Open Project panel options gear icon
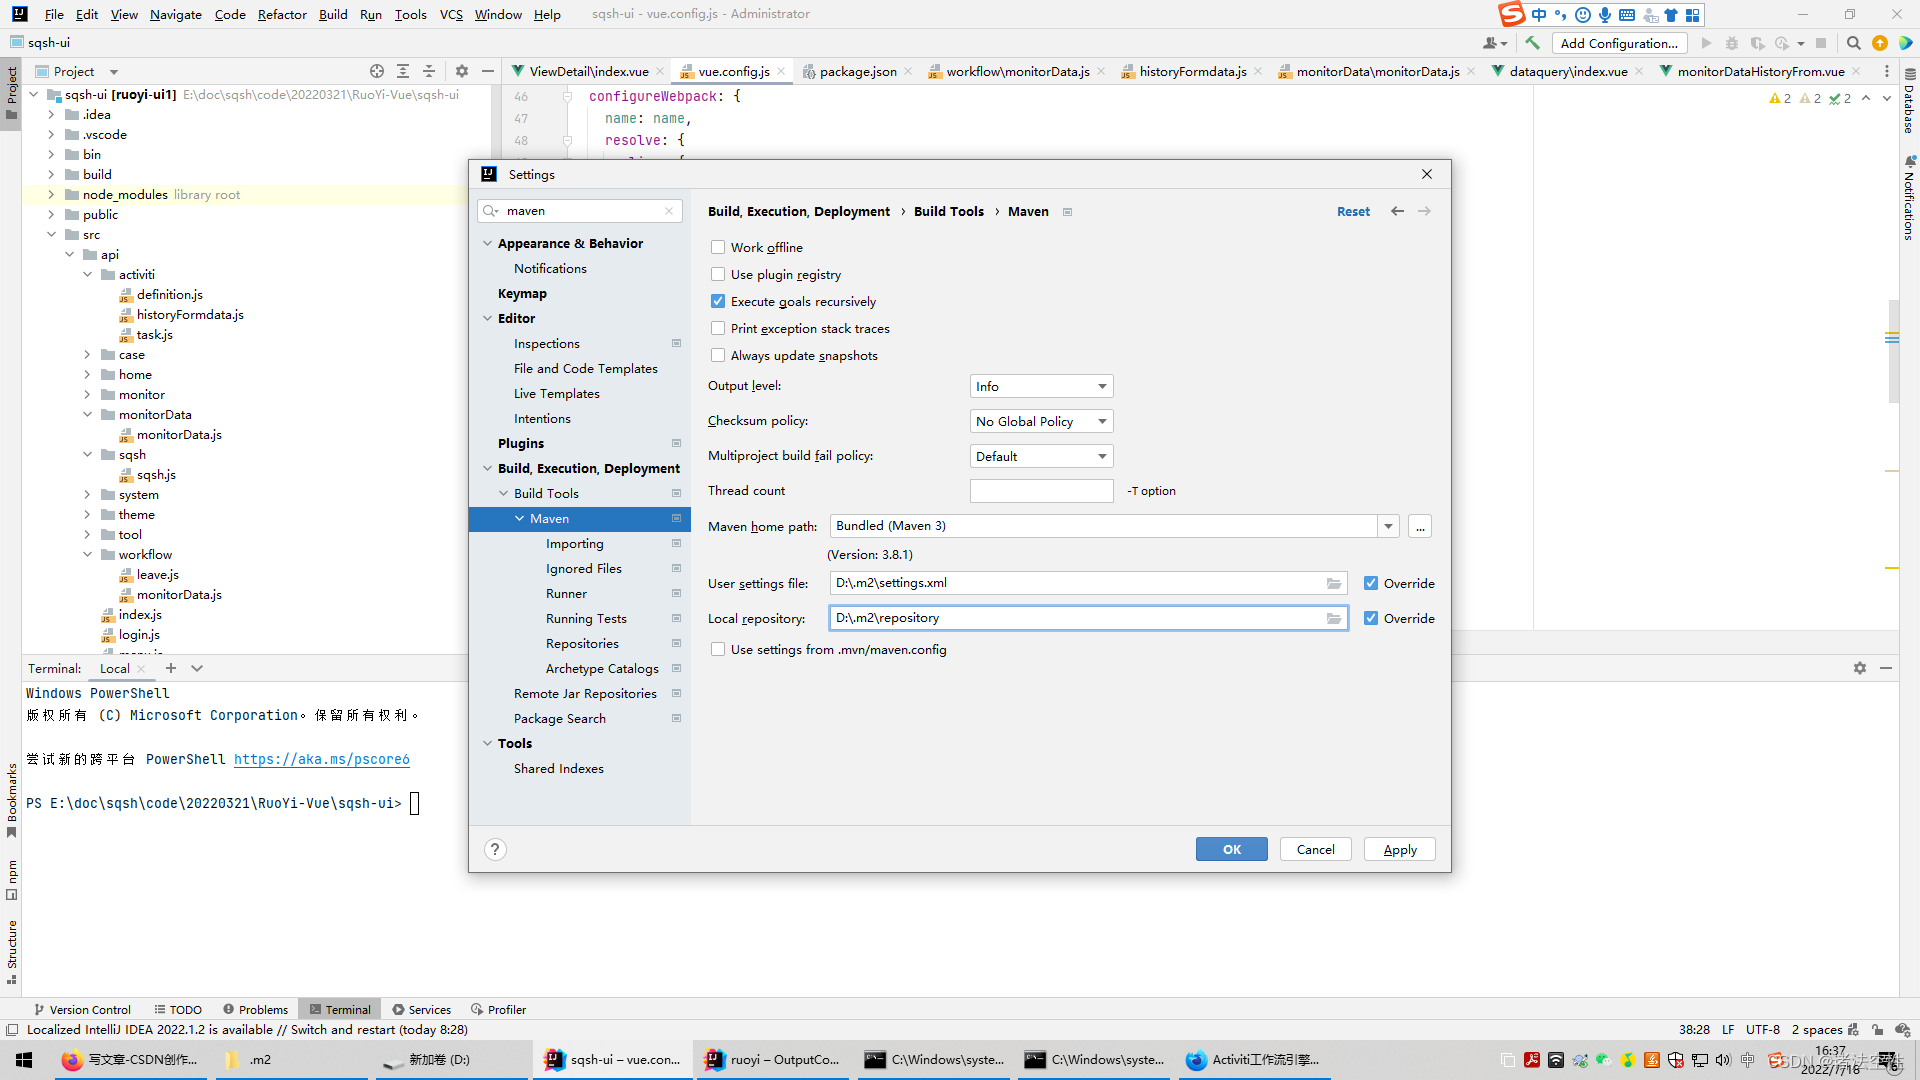This screenshot has height=1080, width=1920. [461, 71]
